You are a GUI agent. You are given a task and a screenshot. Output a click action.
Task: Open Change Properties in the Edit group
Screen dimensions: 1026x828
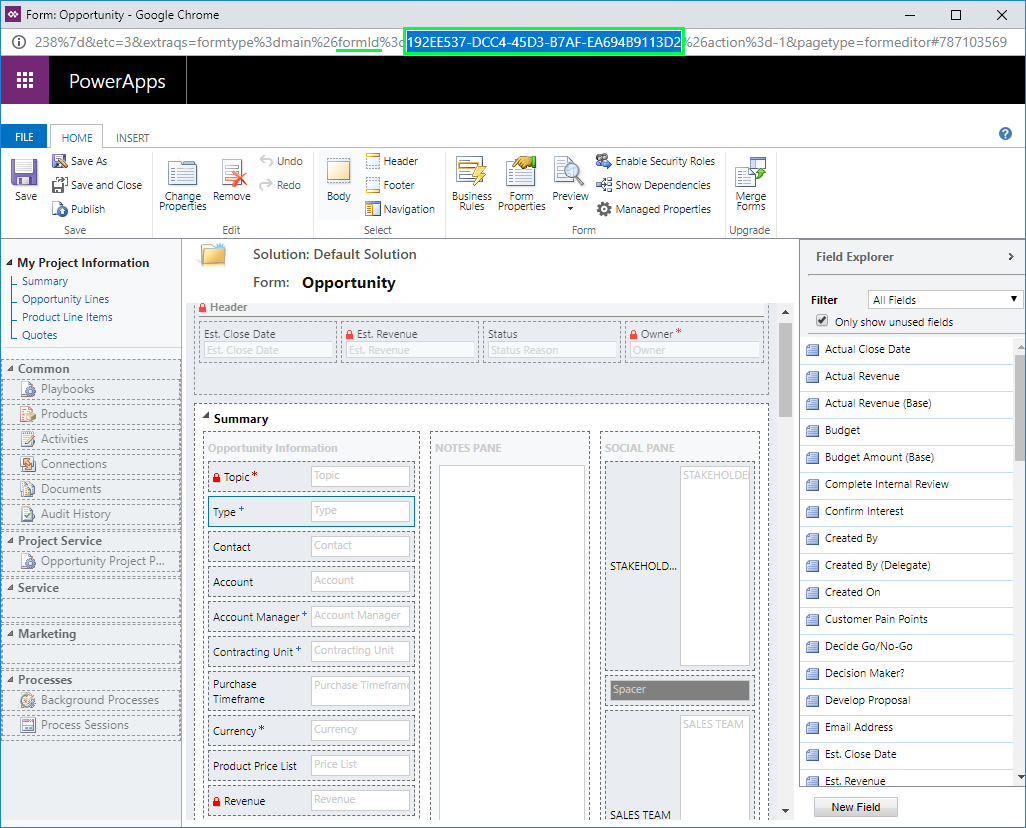point(182,185)
